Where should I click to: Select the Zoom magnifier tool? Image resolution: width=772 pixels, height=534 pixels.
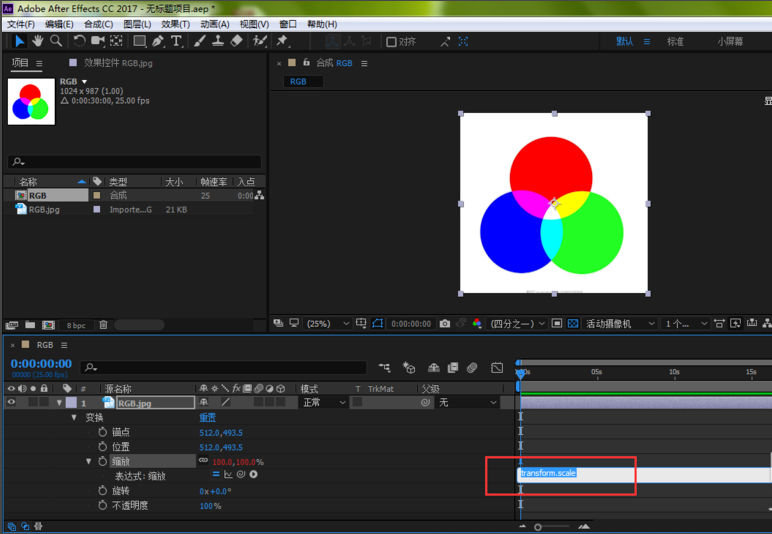(56, 41)
